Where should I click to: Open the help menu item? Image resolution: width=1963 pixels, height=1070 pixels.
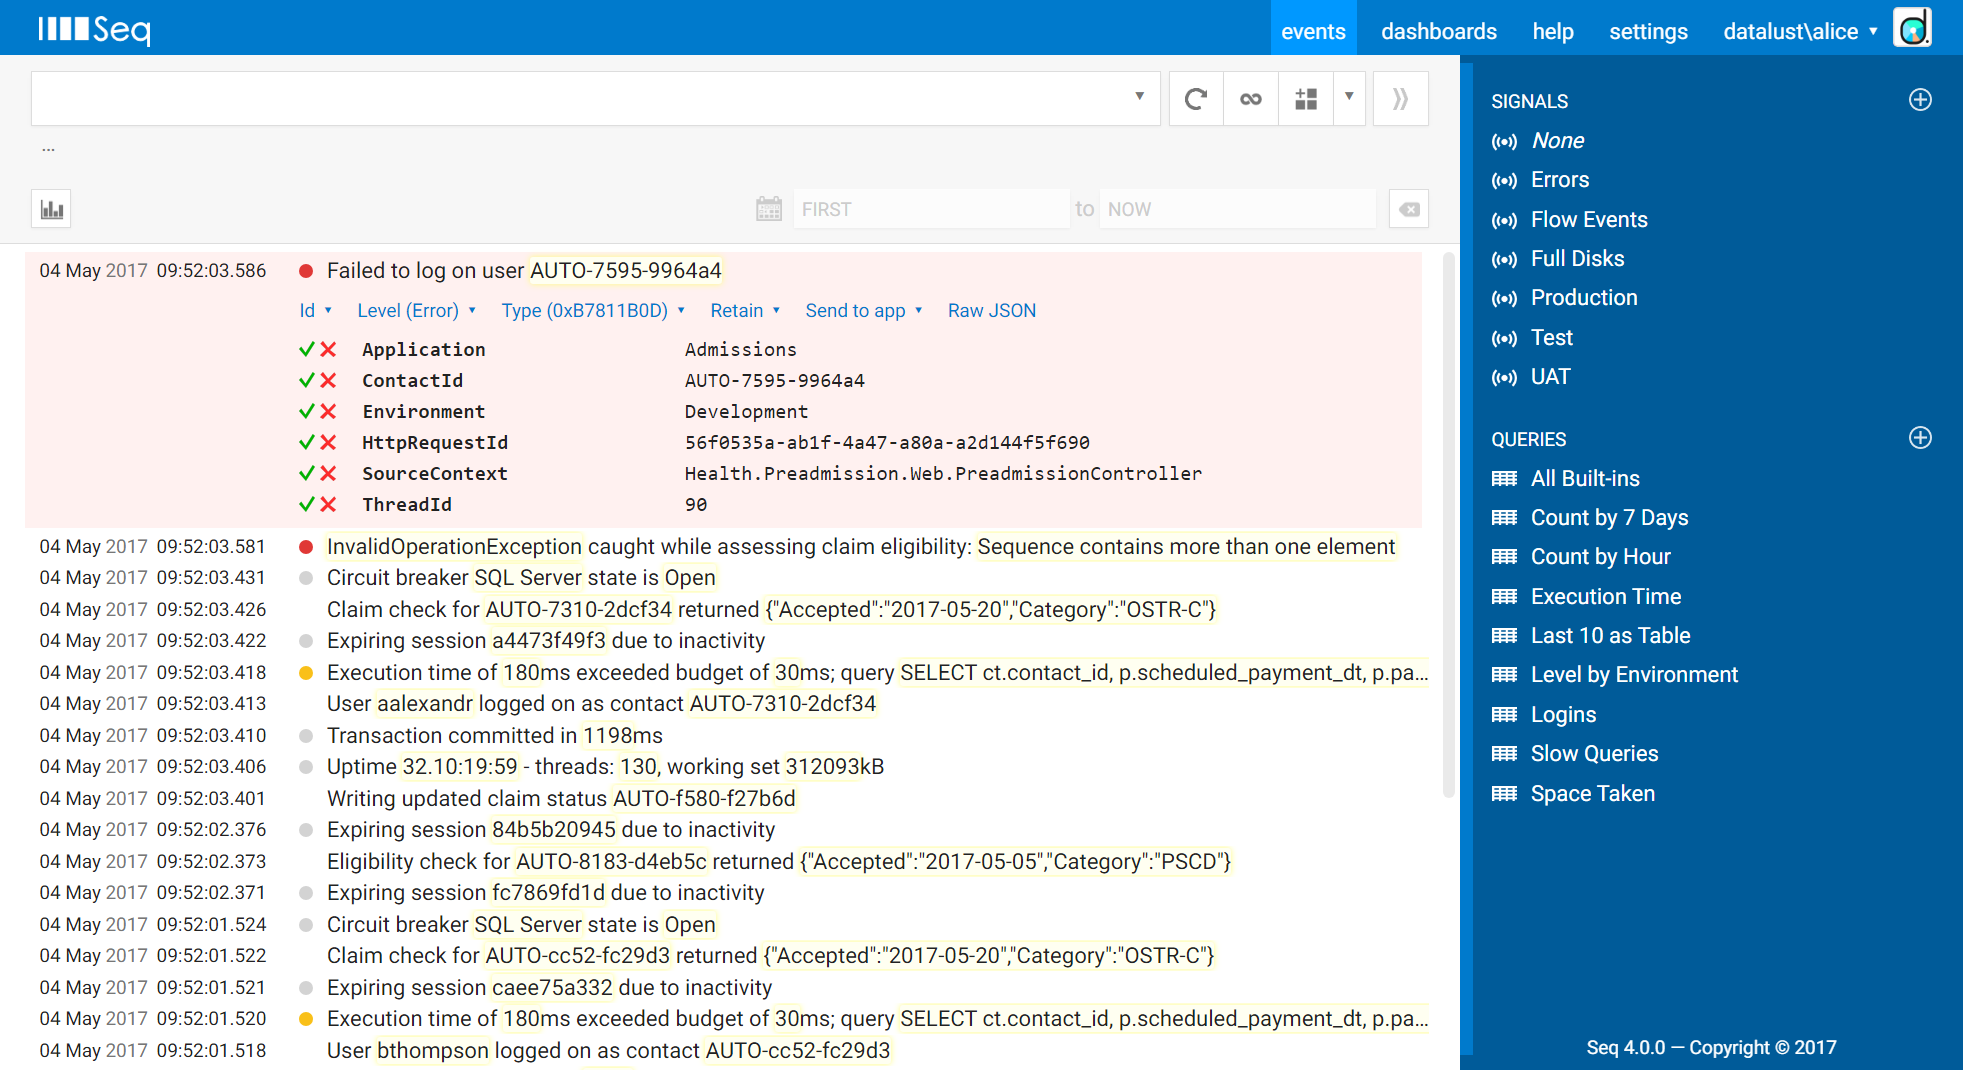1553,31
